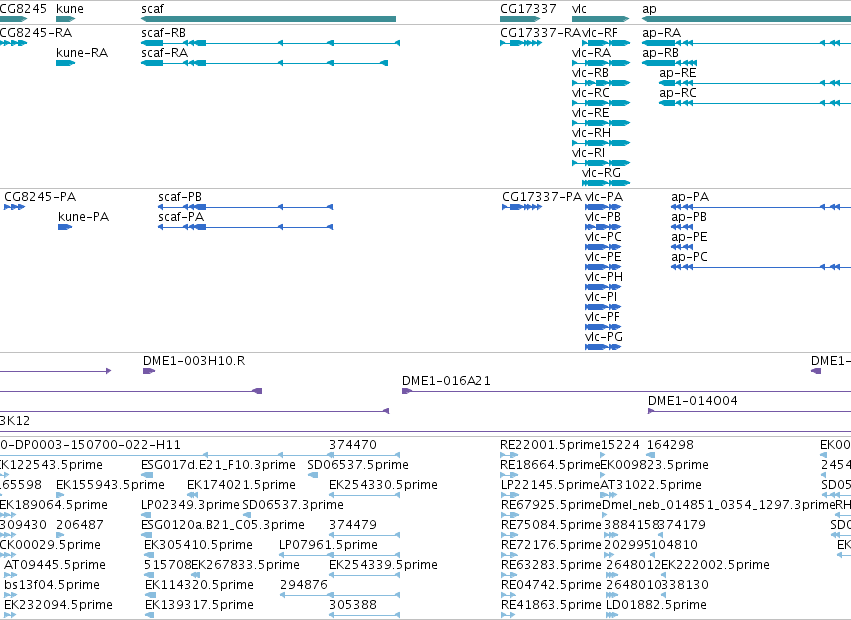Screen dimensions: 851x620
Task: Click the 374470 EST label
Action: (x=353, y=445)
